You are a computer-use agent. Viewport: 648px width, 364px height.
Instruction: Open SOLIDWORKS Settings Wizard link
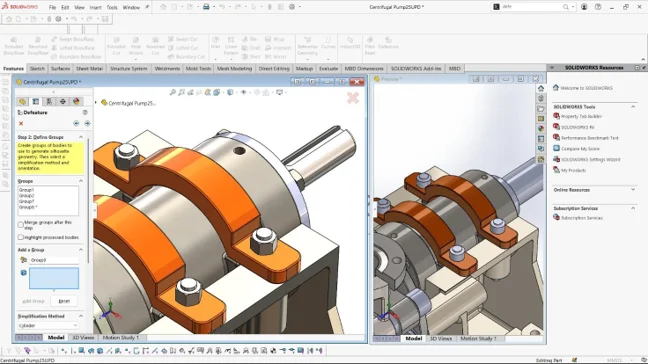click(591, 159)
